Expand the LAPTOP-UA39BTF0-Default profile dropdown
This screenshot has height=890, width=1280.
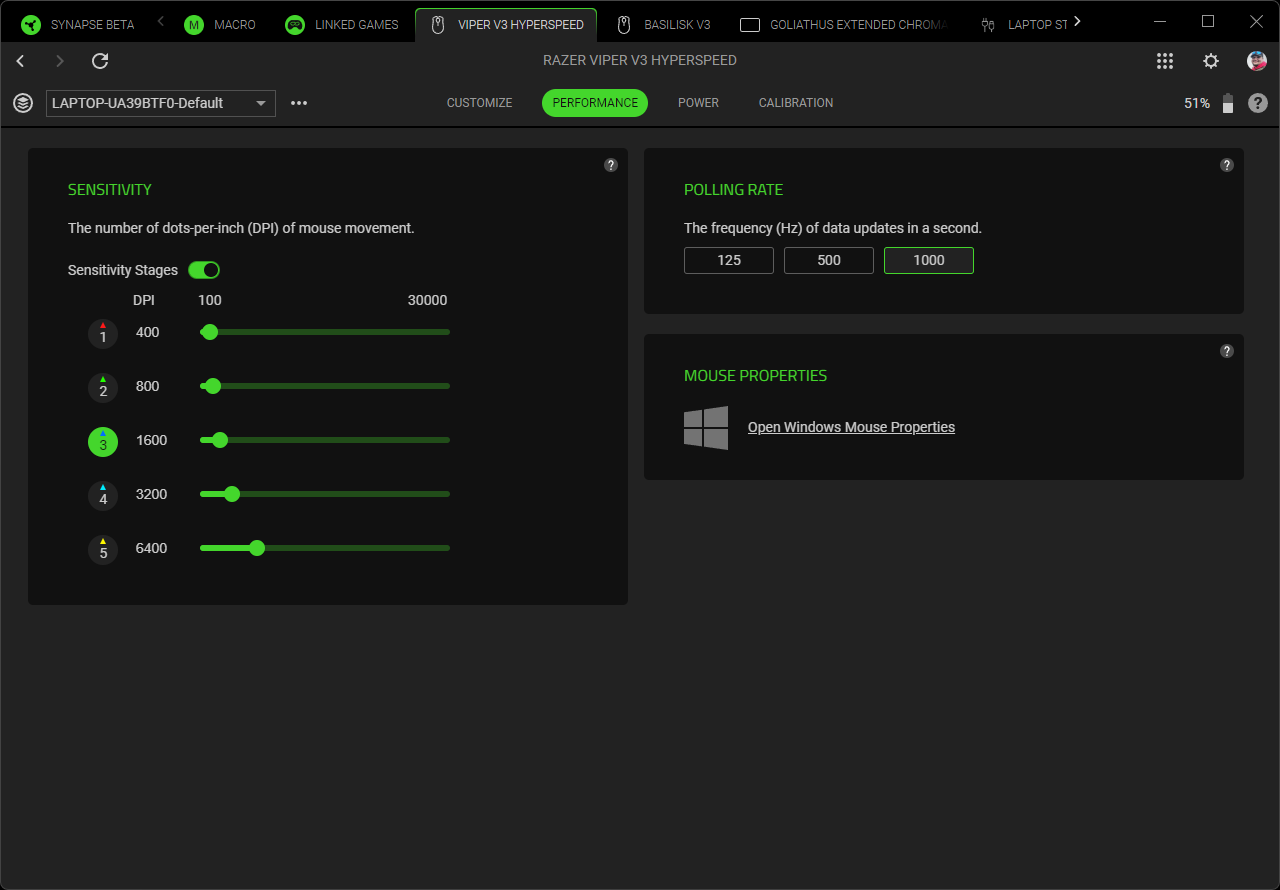(x=161, y=103)
